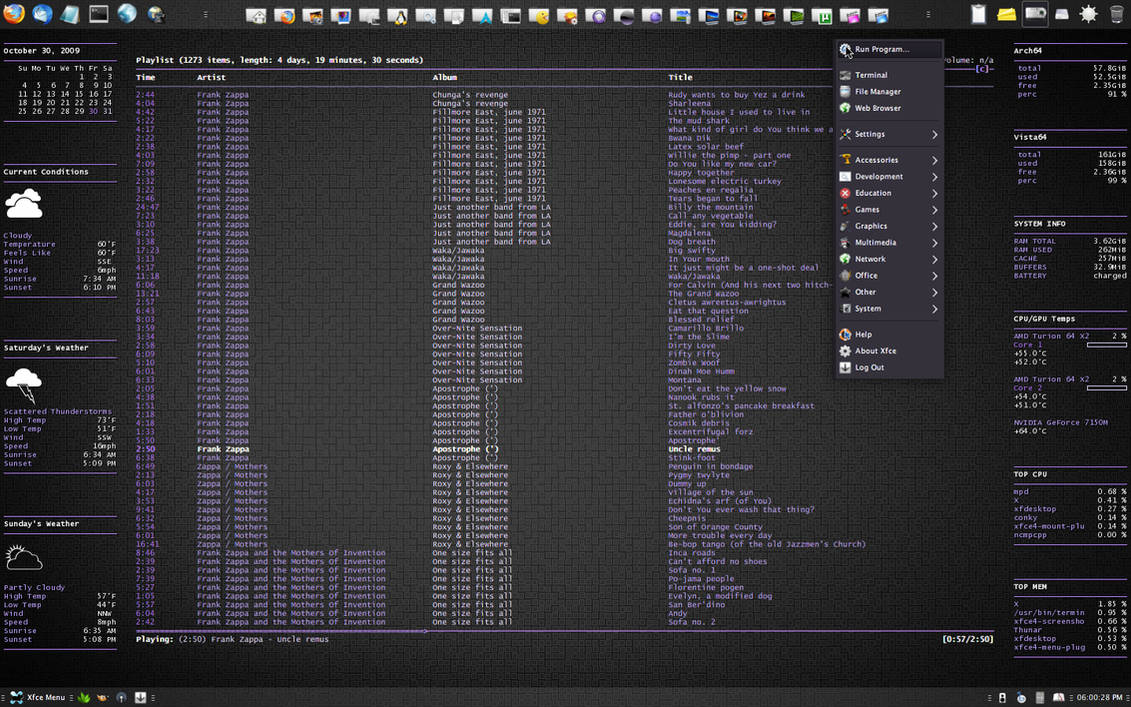This screenshot has height=707, width=1131.
Task: Click the Tux penguin folder launcher
Action: pos(398,16)
